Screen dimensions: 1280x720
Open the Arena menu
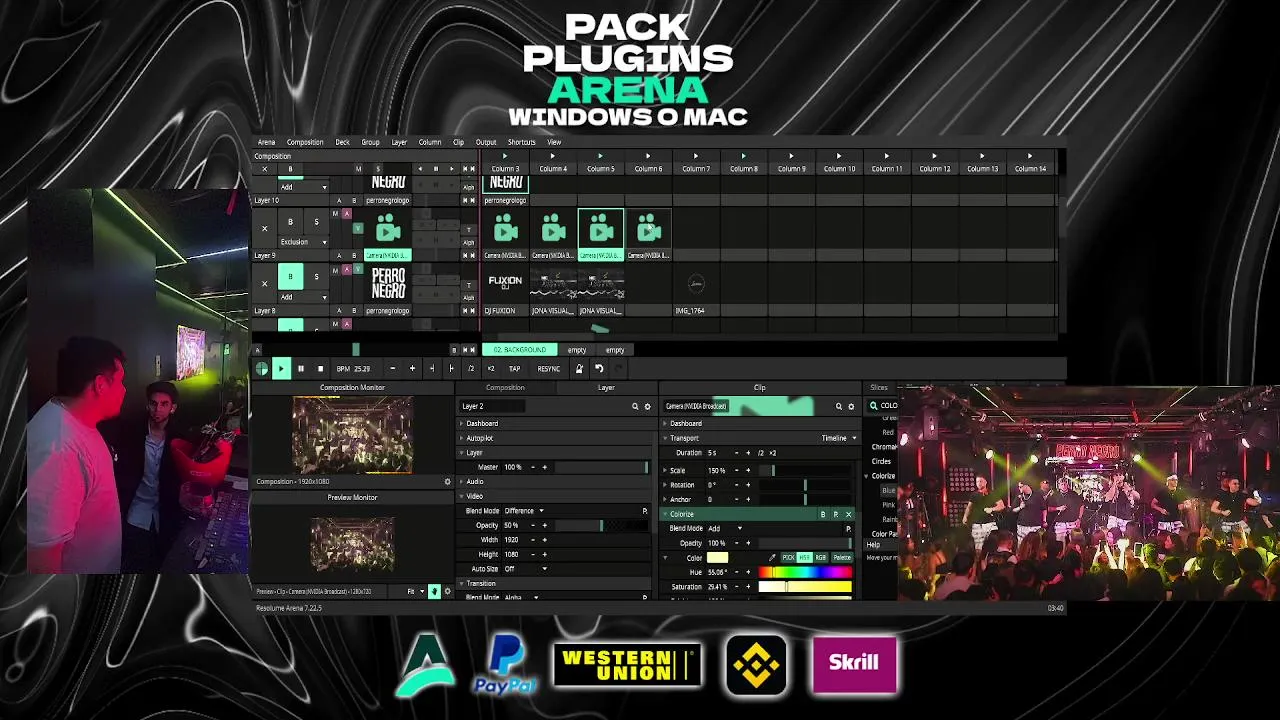266,142
